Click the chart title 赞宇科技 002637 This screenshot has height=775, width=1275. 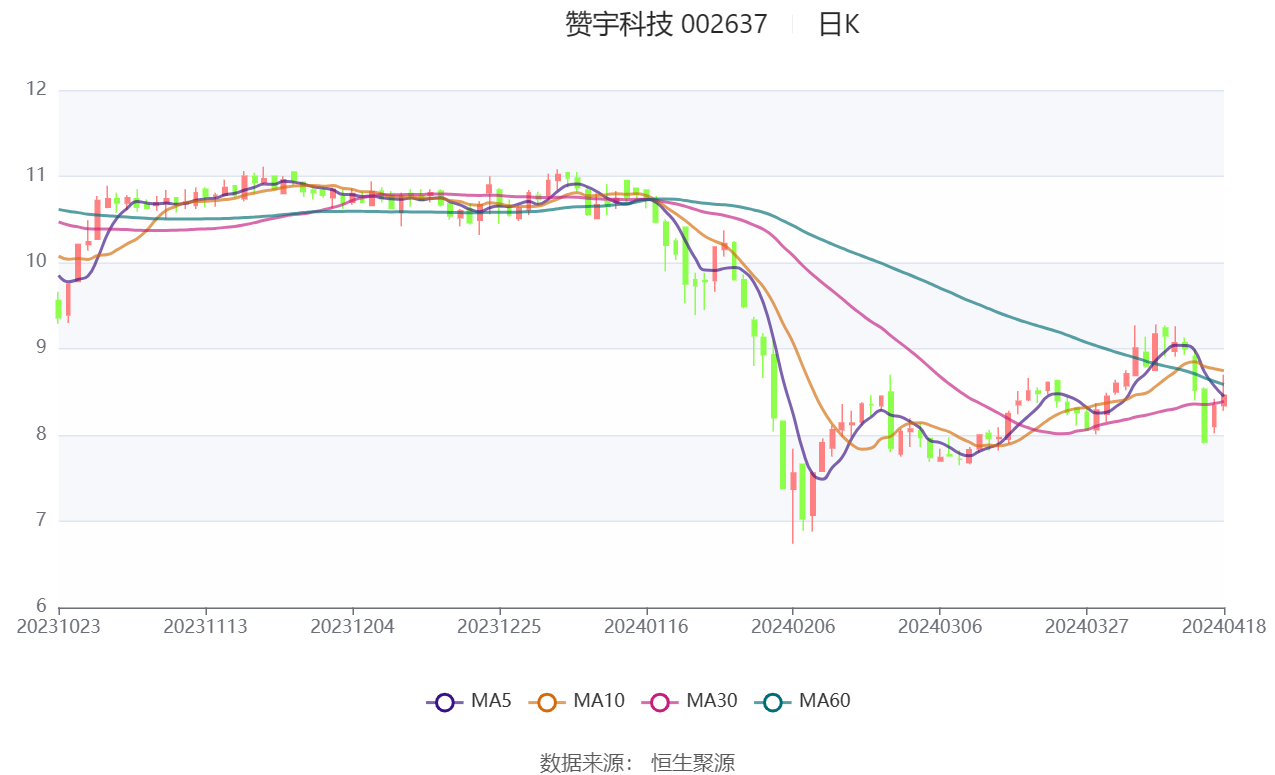click(x=666, y=24)
